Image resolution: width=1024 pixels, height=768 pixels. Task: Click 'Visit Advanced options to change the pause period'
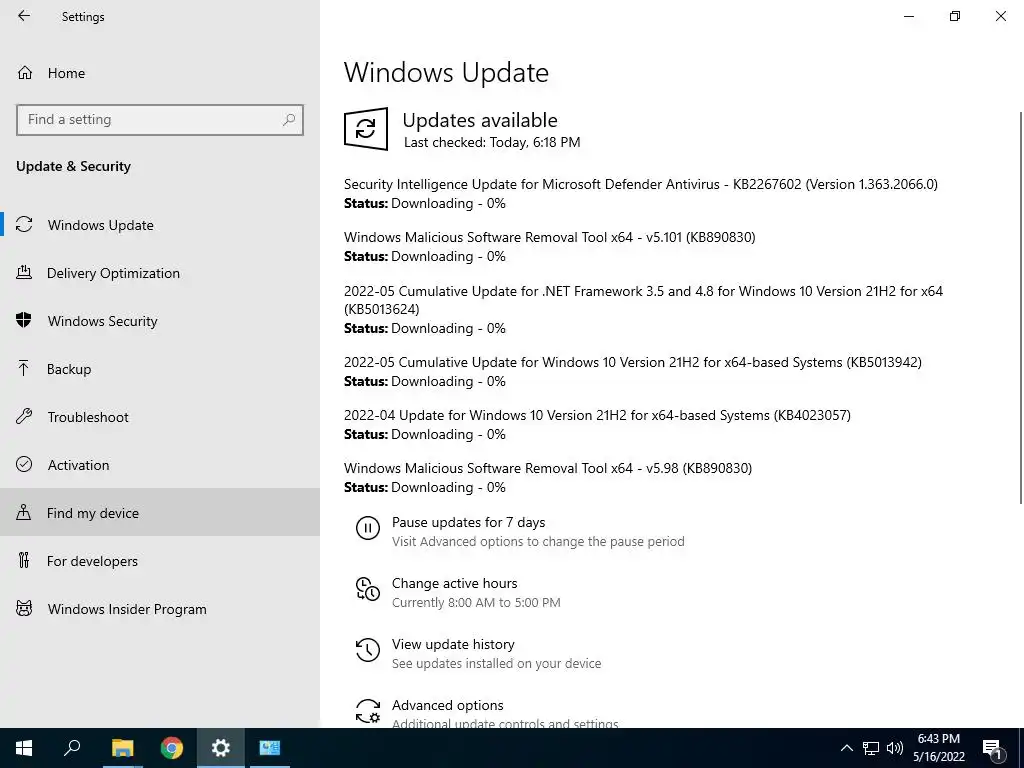click(x=538, y=541)
